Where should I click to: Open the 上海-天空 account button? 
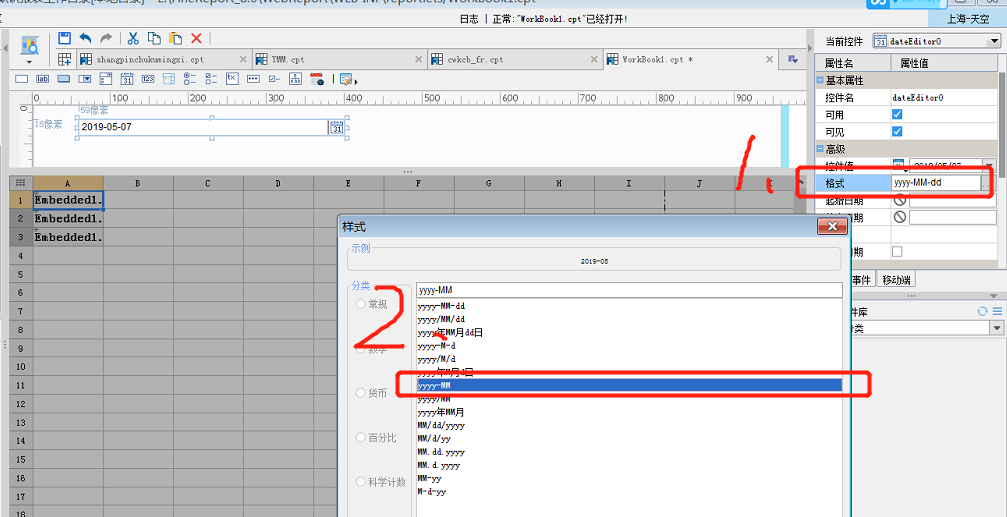pyautogui.click(x=970, y=19)
